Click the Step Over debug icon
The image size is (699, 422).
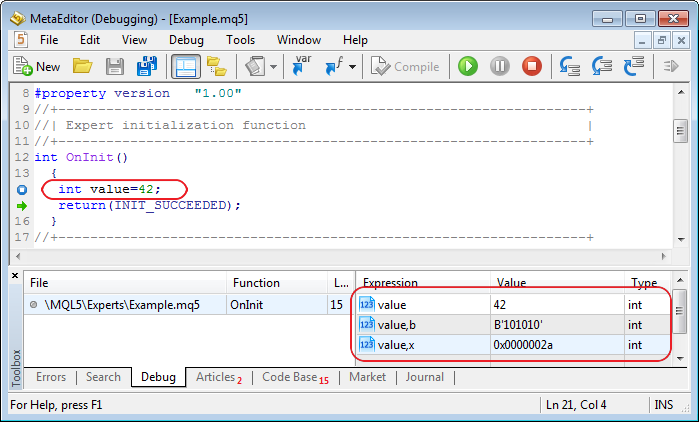coord(602,66)
